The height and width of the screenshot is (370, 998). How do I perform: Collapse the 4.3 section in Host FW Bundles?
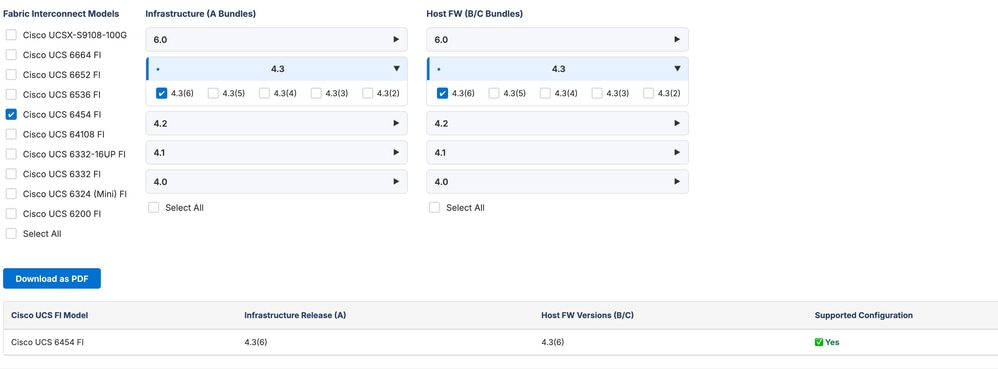(558, 69)
